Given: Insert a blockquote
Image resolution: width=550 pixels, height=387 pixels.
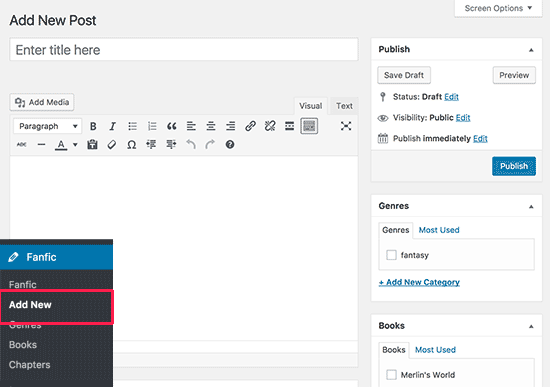Looking at the screenshot, I should click(x=172, y=126).
